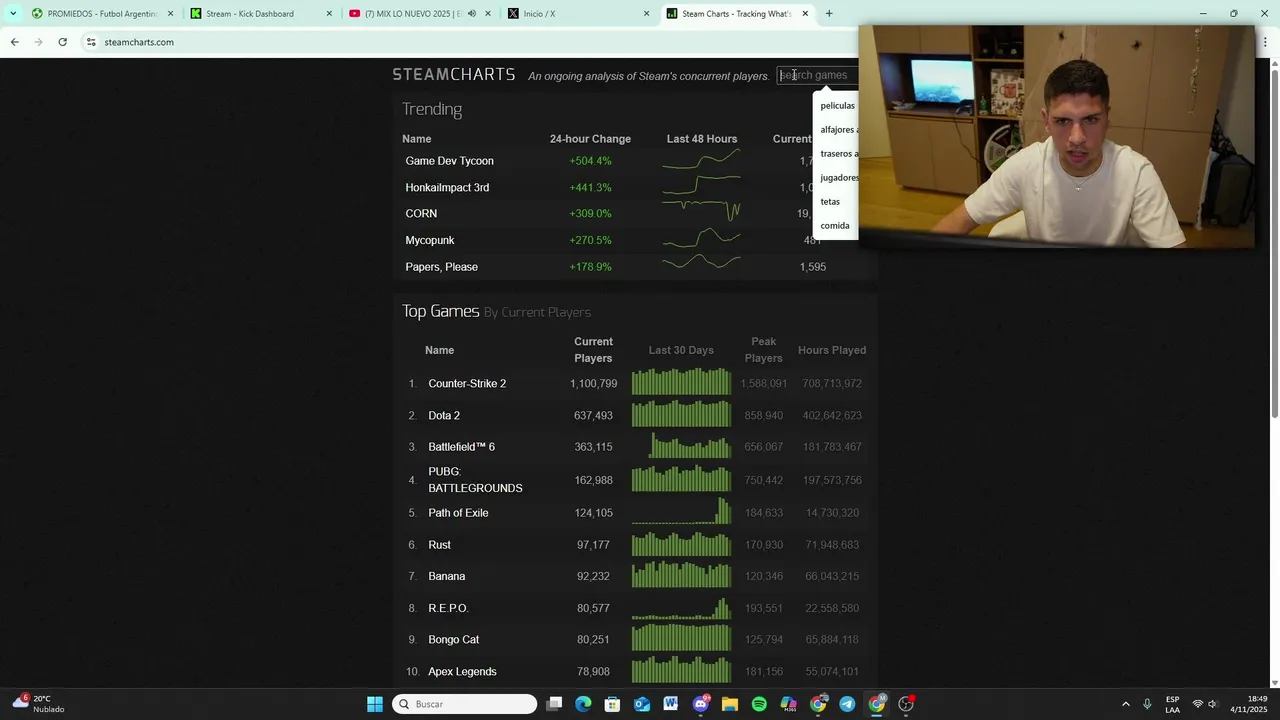The image size is (1280, 720).
Task: Open Spotify from taskbar
Action: tap(759, 704)
